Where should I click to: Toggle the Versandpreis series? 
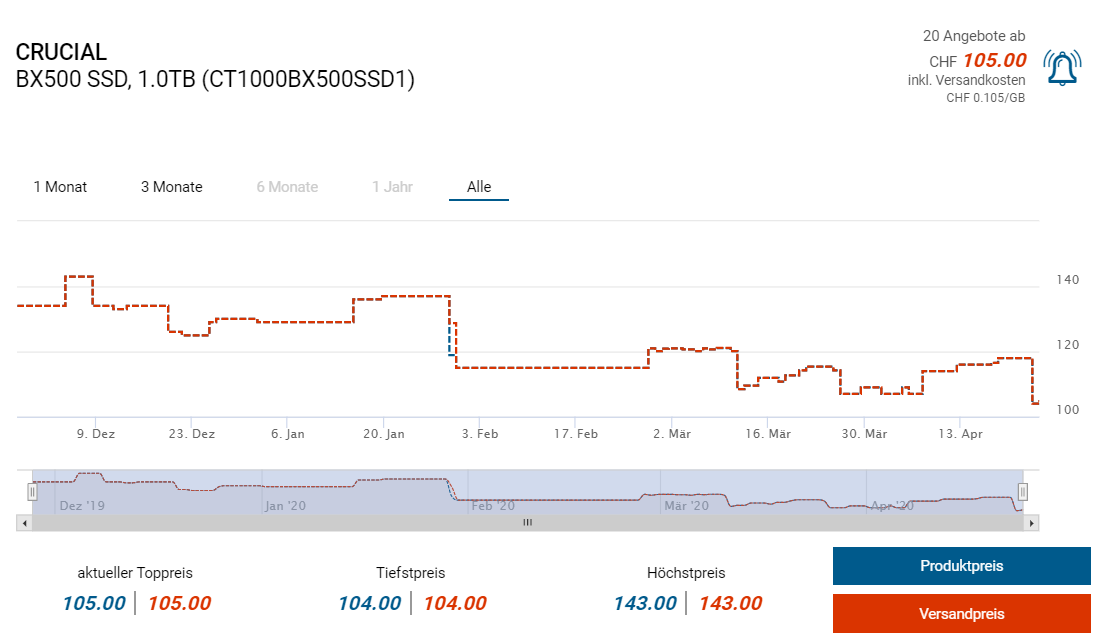[x=961, y=614]
